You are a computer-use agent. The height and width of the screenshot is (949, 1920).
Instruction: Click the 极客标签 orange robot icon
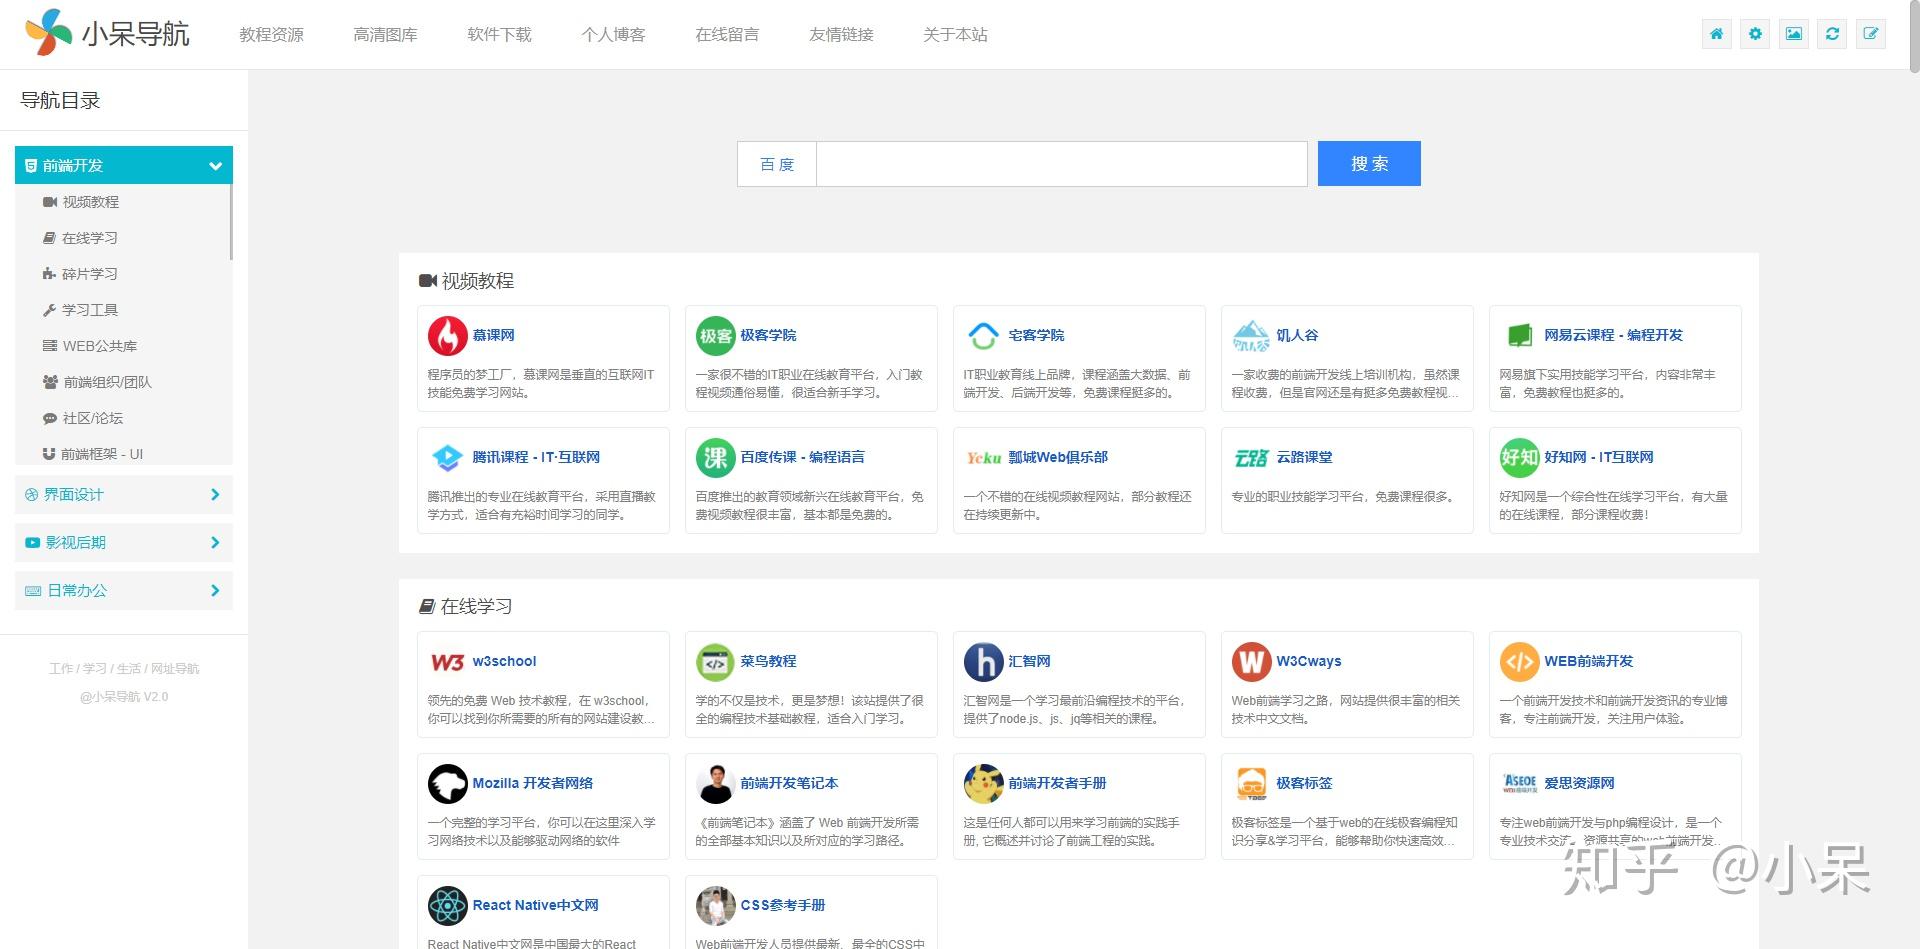[1252, 784]
